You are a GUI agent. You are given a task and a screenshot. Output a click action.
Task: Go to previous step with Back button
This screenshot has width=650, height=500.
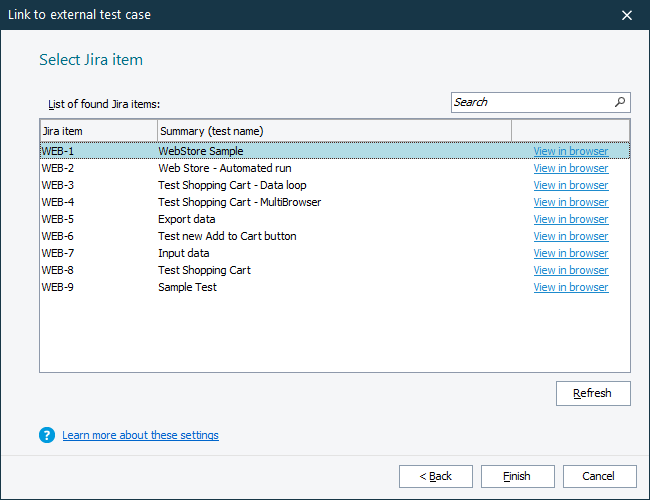tap(435, 476)
